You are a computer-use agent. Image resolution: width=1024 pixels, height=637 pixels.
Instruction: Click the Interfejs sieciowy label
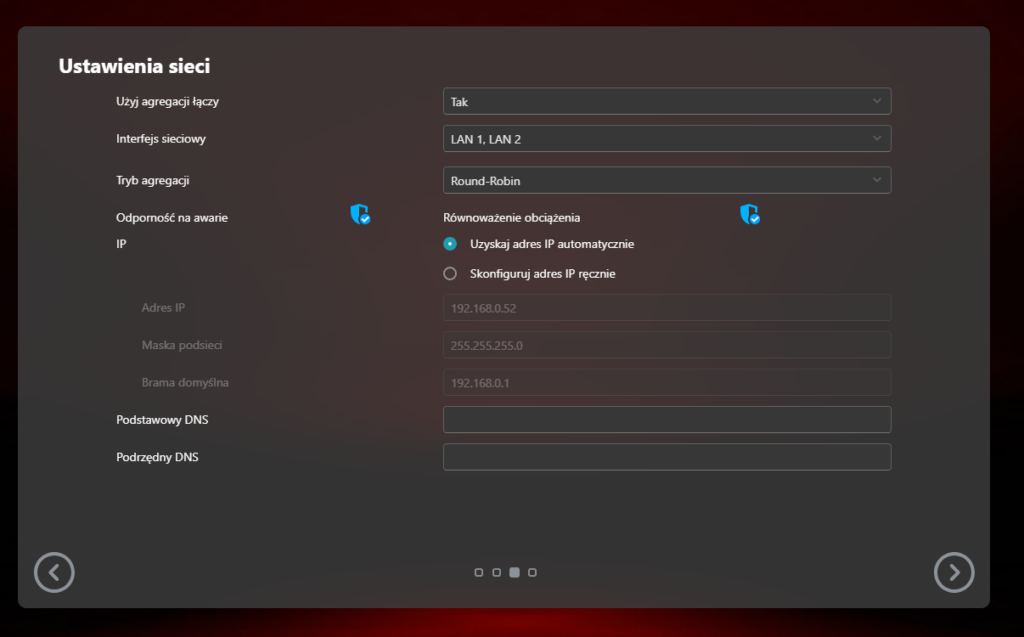[x=161, y=139]
